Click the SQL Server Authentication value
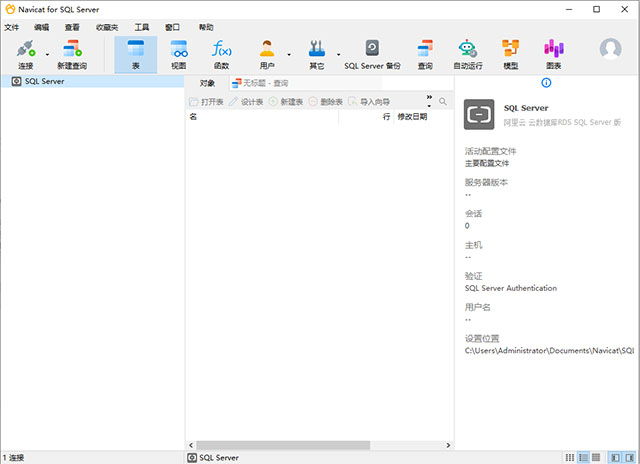This screenshot has height=464, width=640. coord(511,288)
